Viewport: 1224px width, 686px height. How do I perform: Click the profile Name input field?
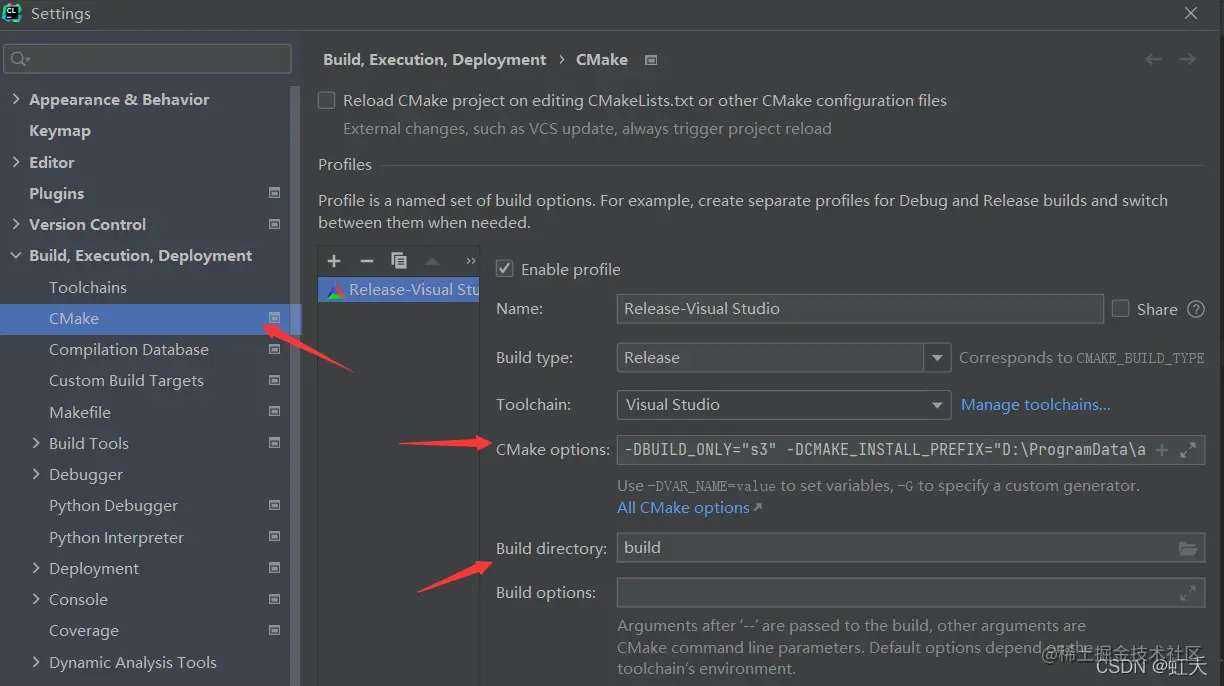click(860, 308)
